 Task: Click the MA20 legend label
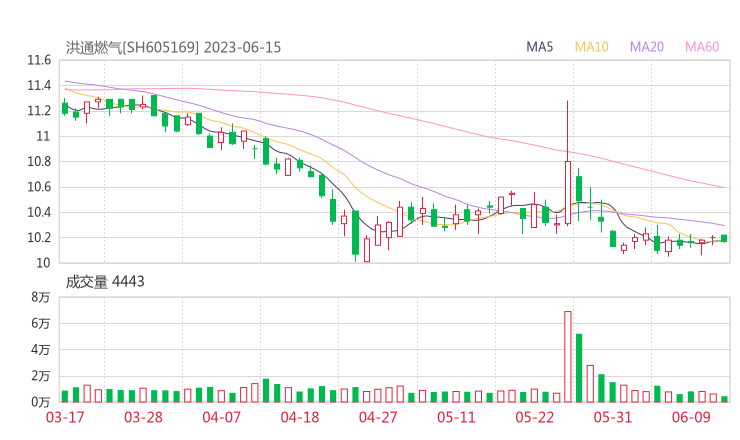[x=647, y=47]
